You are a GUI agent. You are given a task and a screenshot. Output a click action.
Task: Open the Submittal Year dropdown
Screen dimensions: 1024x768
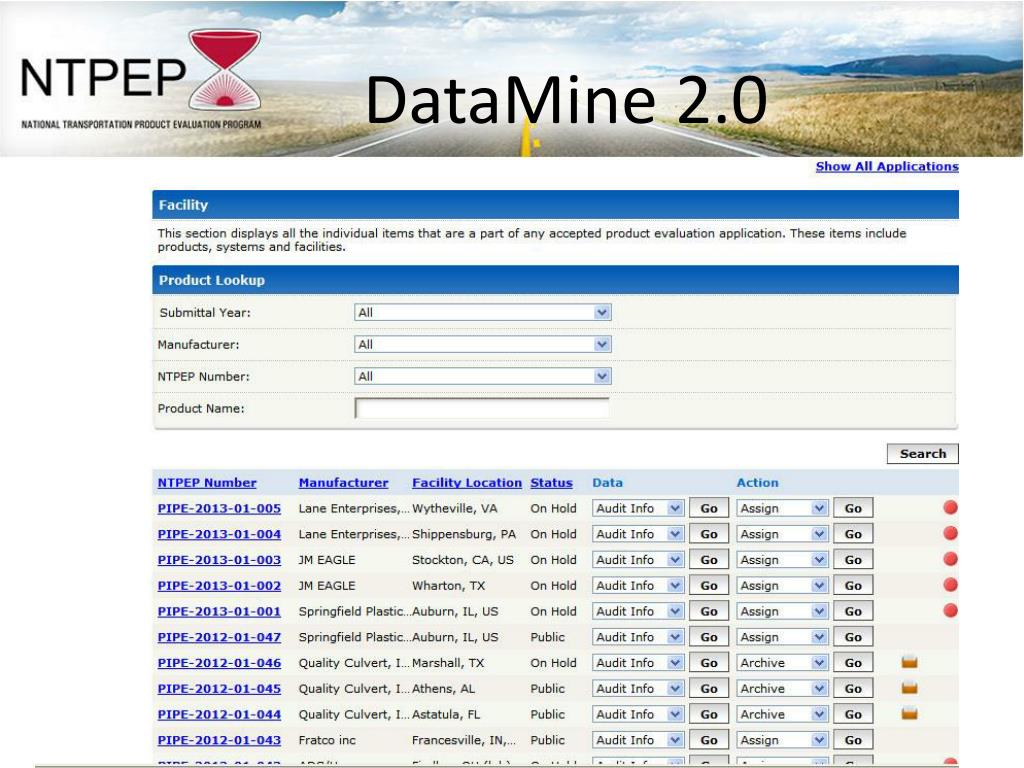click(x=483, y=312)
